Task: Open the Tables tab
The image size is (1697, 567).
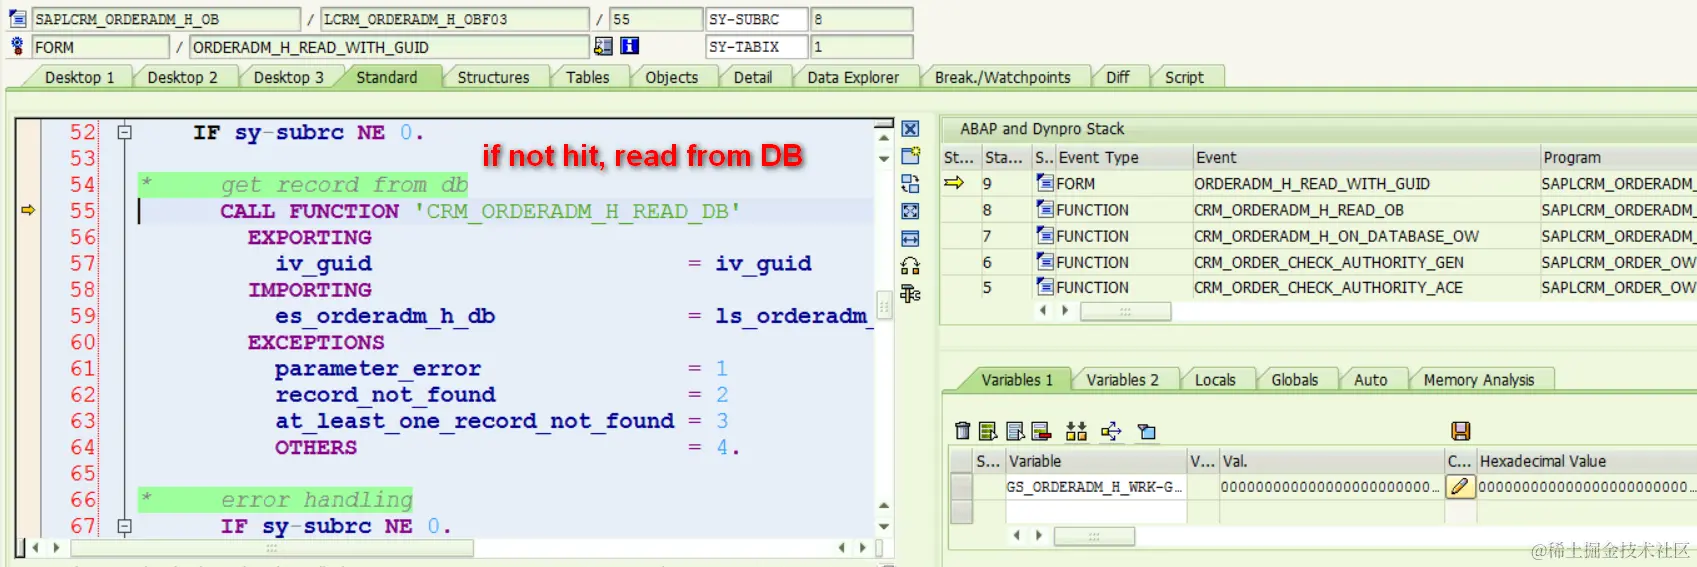Action: [x=587, y=77]
